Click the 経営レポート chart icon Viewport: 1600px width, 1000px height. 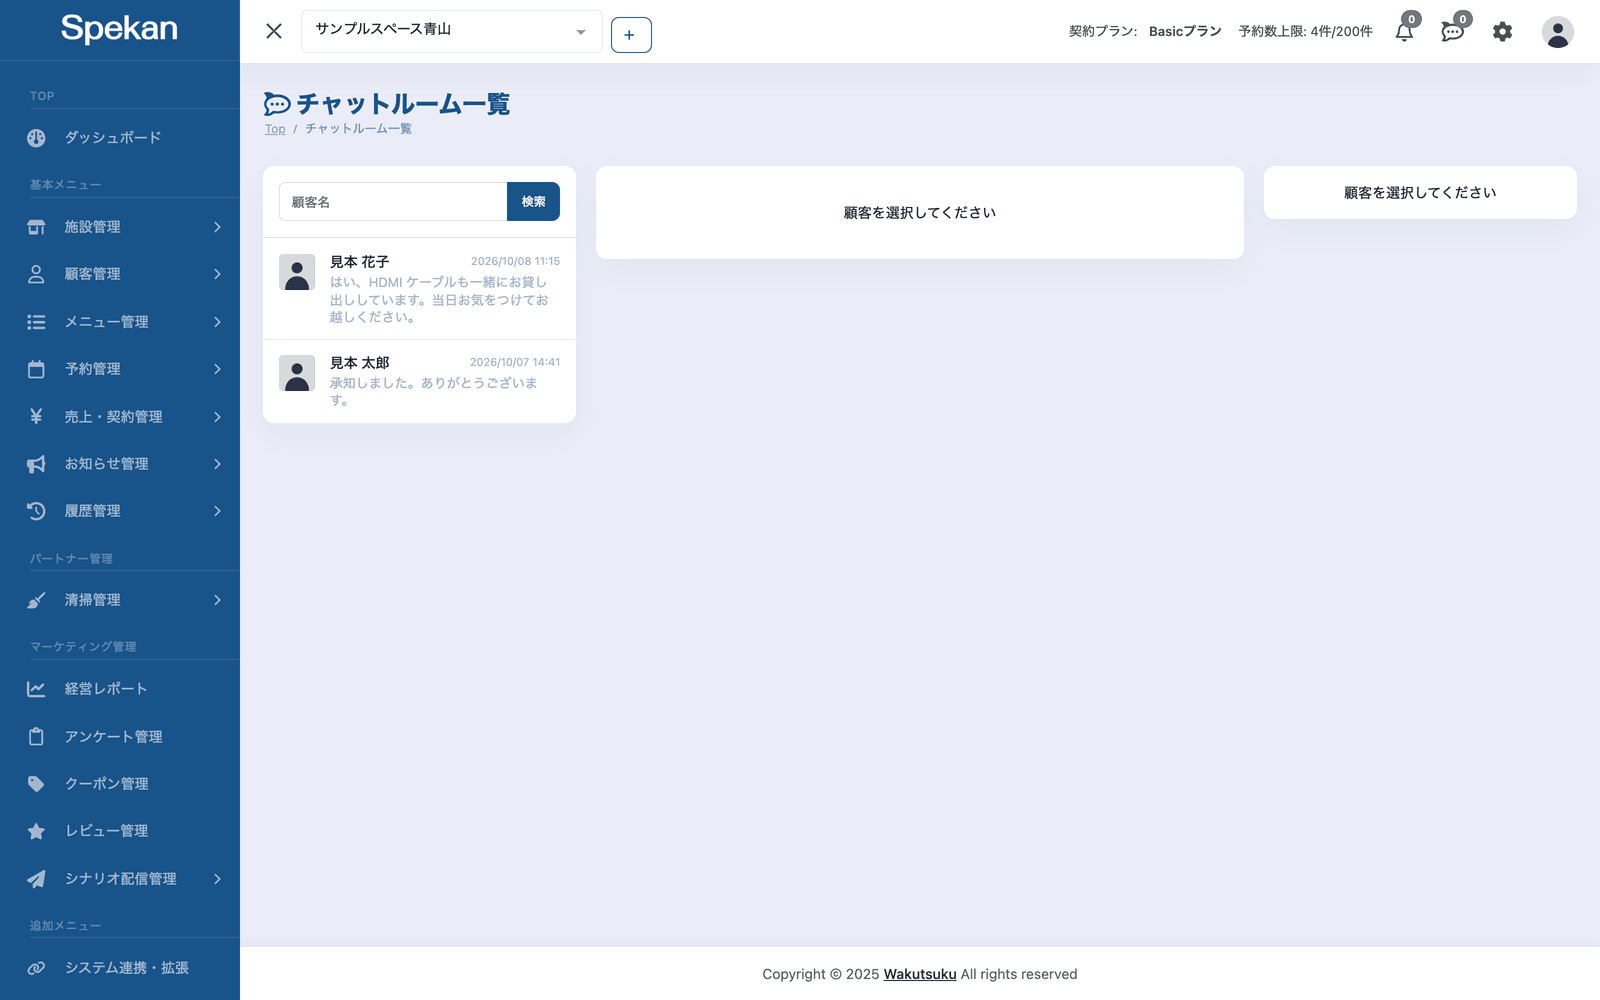coord(36,689)
